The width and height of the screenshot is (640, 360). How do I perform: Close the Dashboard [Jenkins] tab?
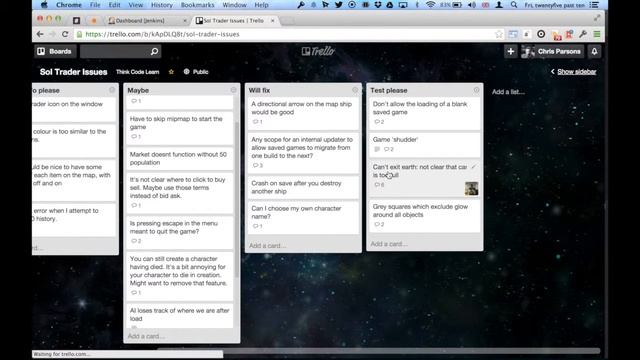pyautogui.click(x=185, y=20)
